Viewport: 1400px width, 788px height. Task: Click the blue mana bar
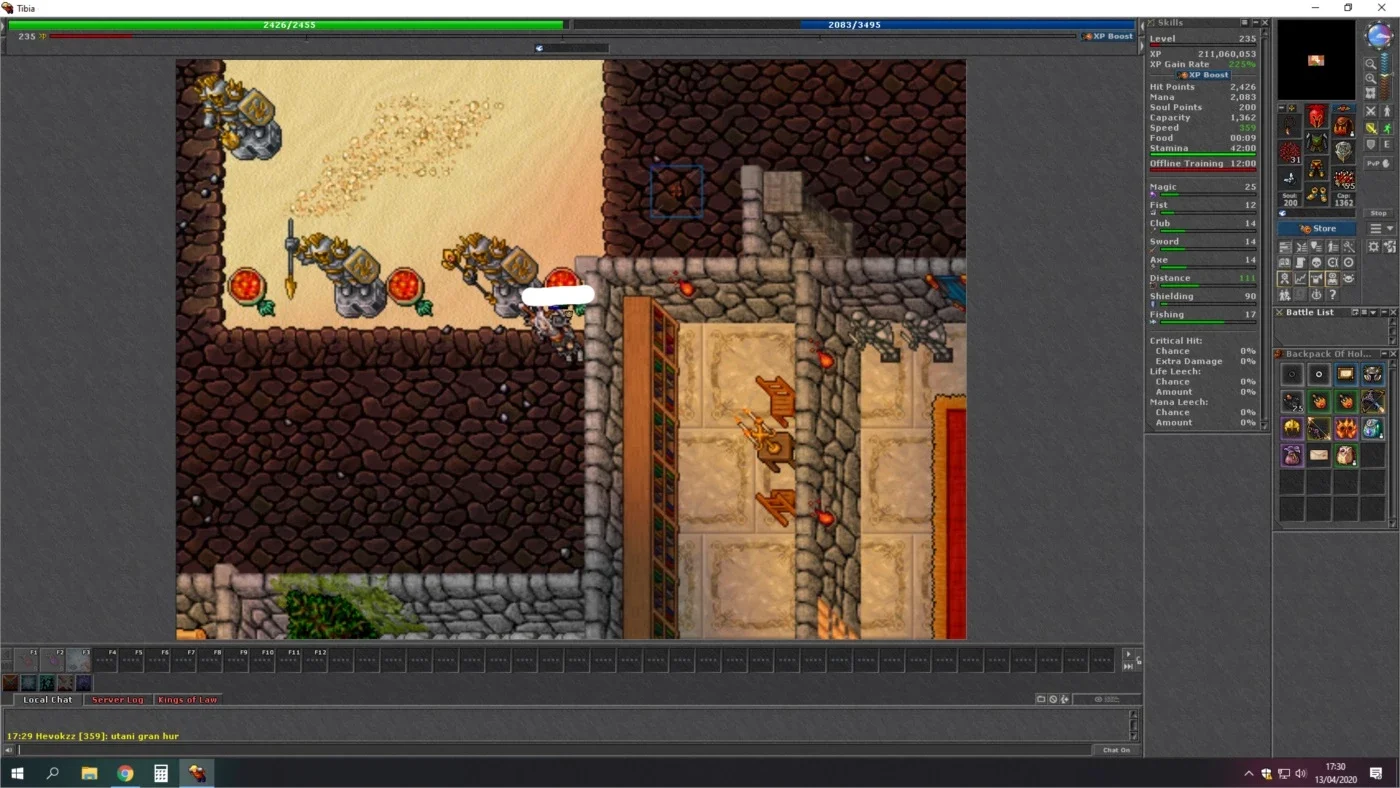click(x=853, y=25)
